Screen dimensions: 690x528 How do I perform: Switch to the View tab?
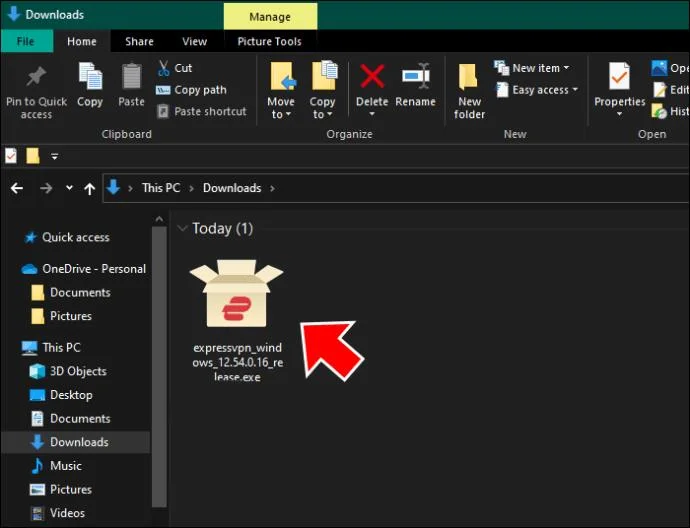pos(195,41)
